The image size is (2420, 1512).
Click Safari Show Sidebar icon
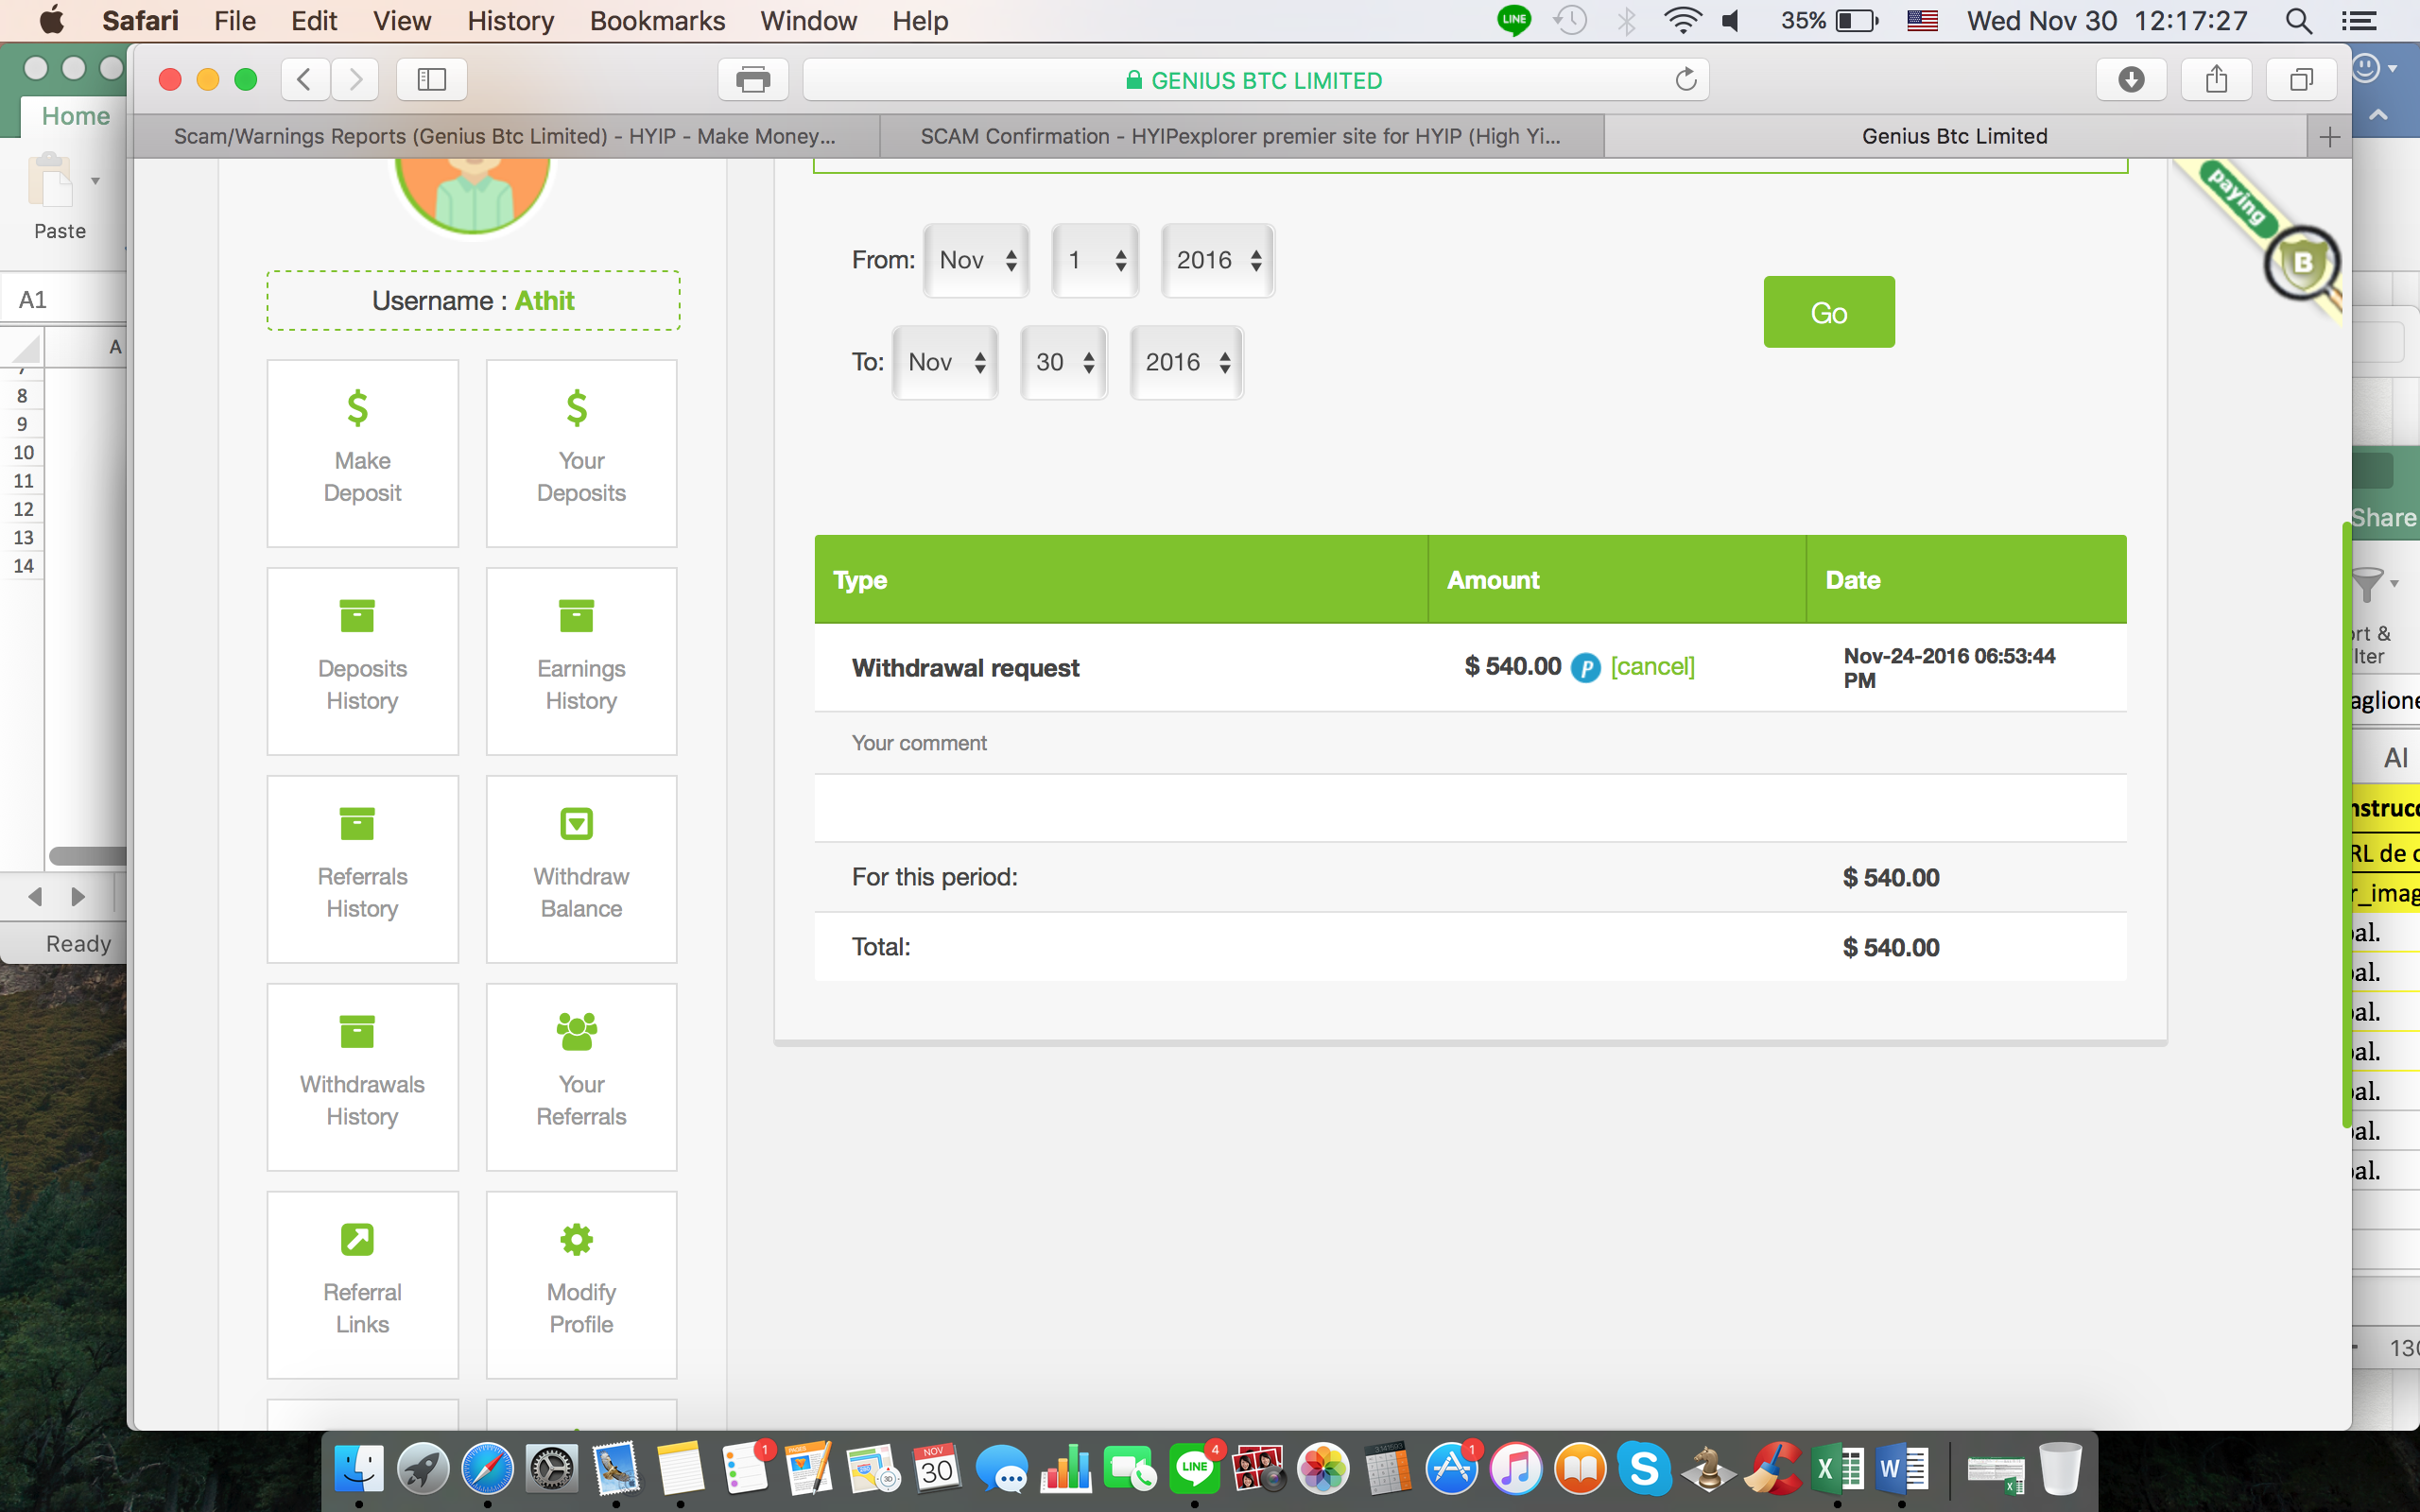[431, 80]
